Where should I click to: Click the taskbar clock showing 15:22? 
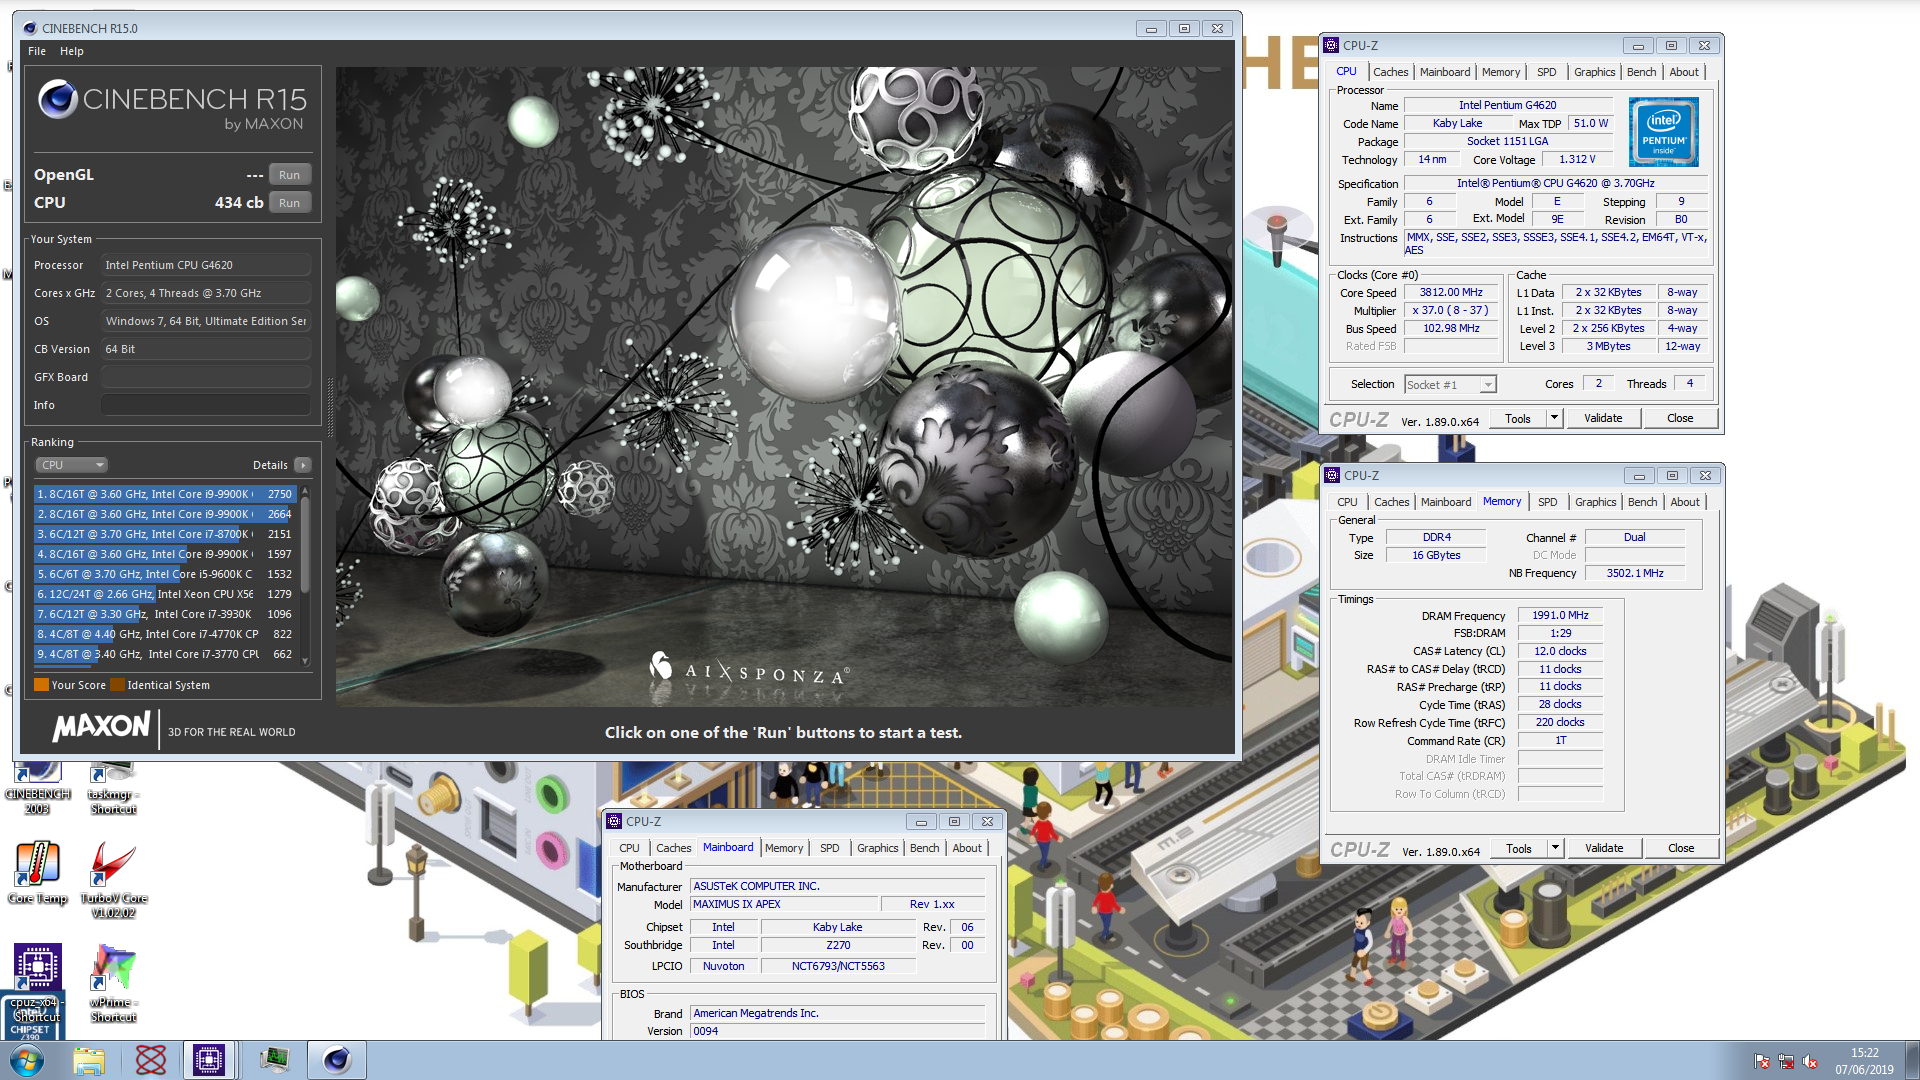1864,1053
